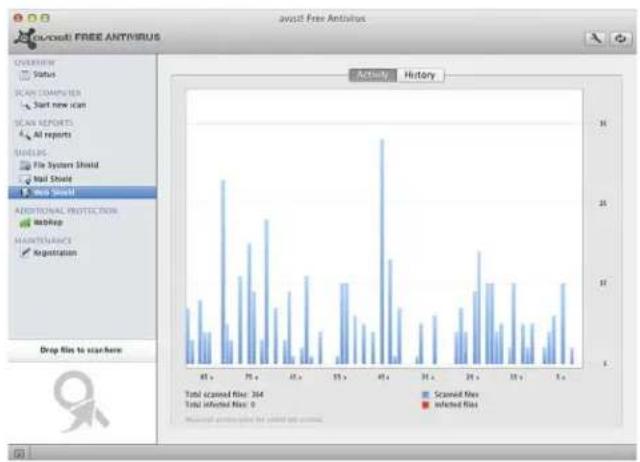Click the Maintenance section header
Screen dimensions: 640x462
click(43, 241)
